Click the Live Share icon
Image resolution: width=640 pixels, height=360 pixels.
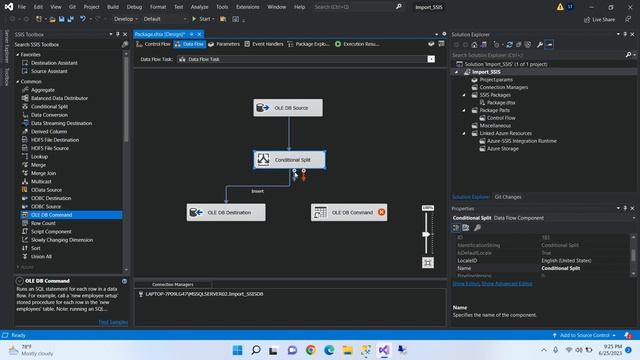pyautogui.click(x=599, y=19)
